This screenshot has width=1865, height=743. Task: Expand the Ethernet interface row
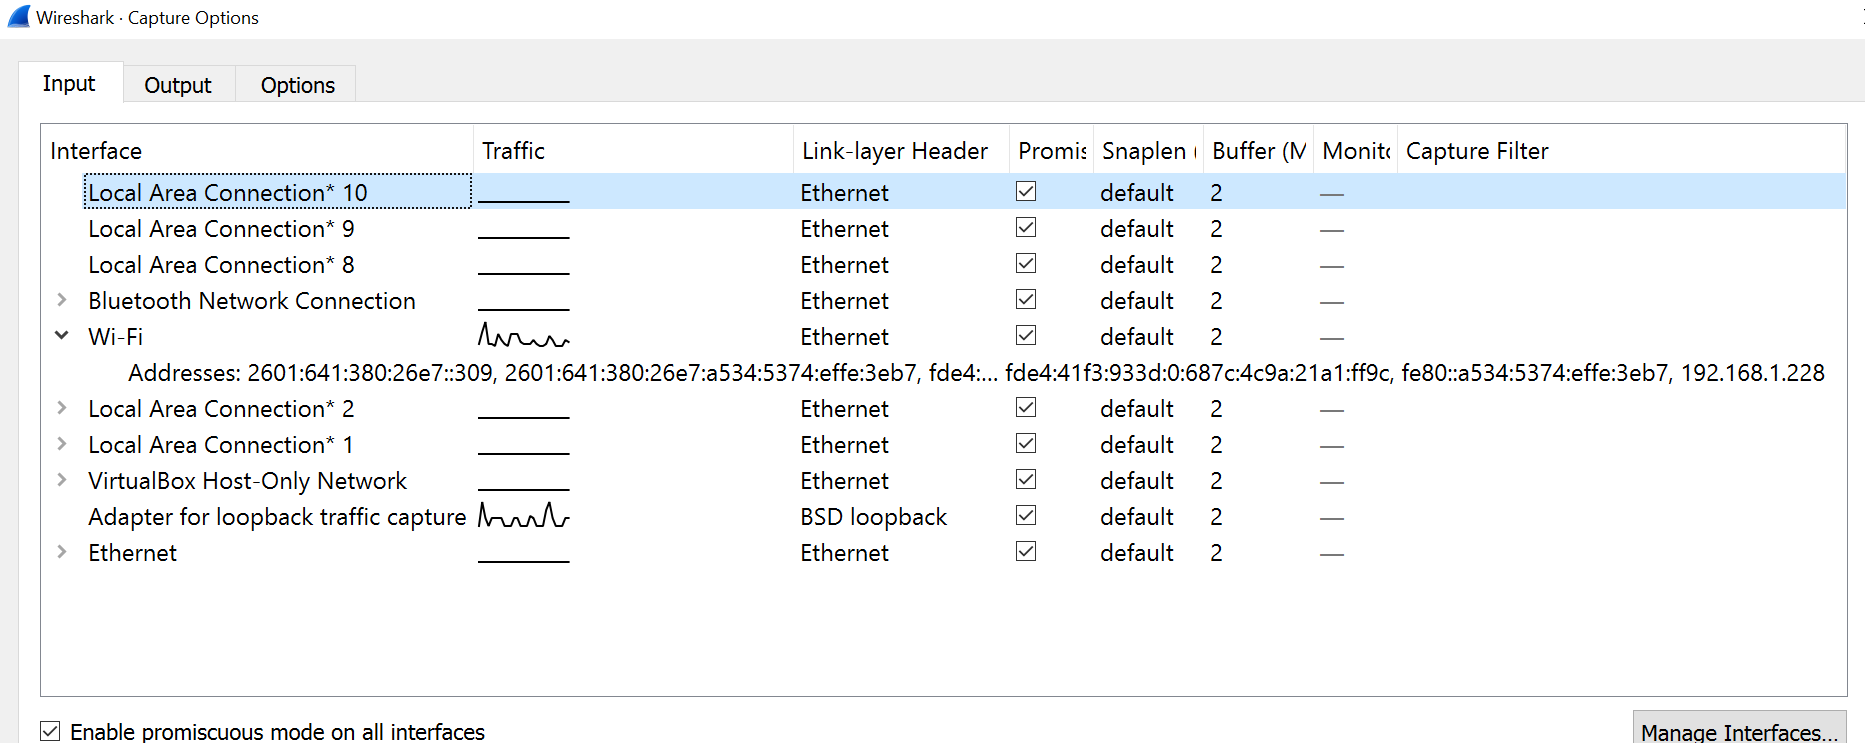pyautogui.click(x=62, y=551)
